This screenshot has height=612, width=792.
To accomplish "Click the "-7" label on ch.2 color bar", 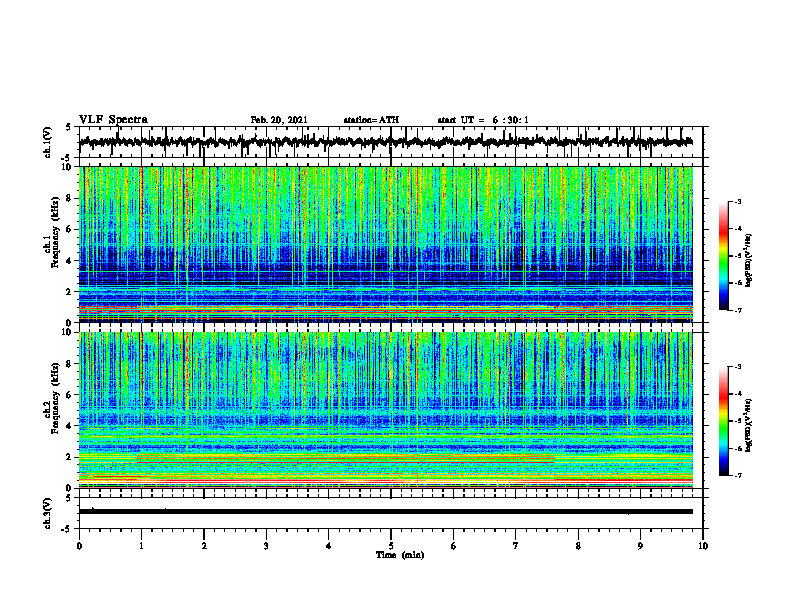I will [738, 476].
